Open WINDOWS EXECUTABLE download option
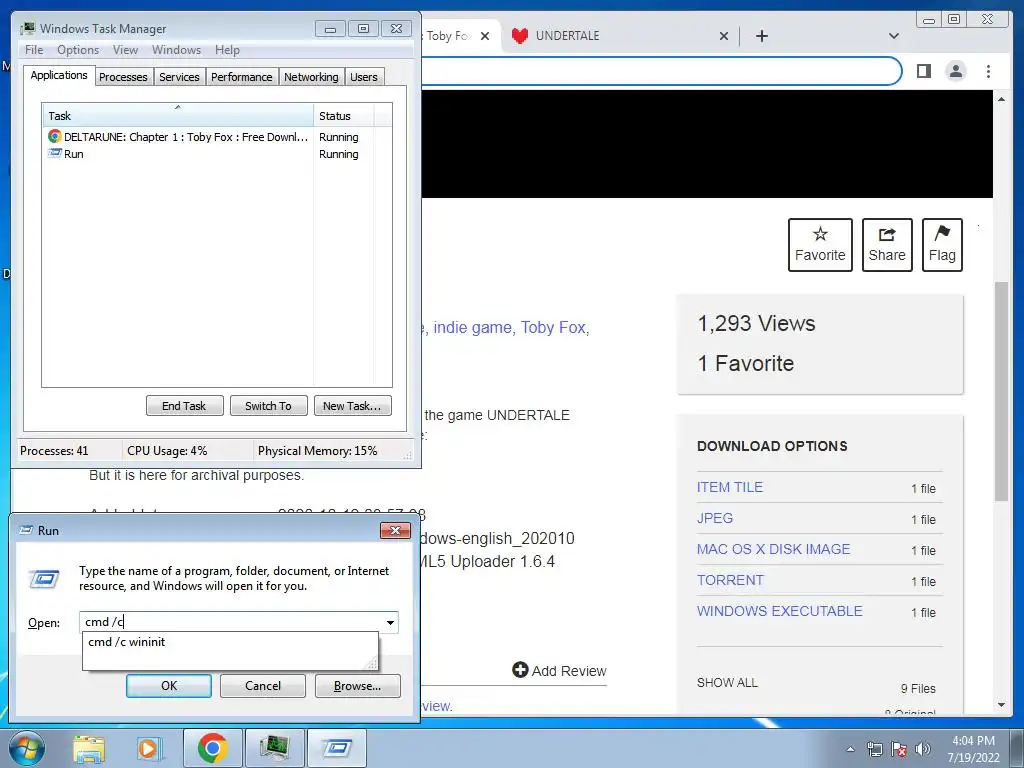The width and height of the screenshot is (1024, 768). click(x=779, y=611)
